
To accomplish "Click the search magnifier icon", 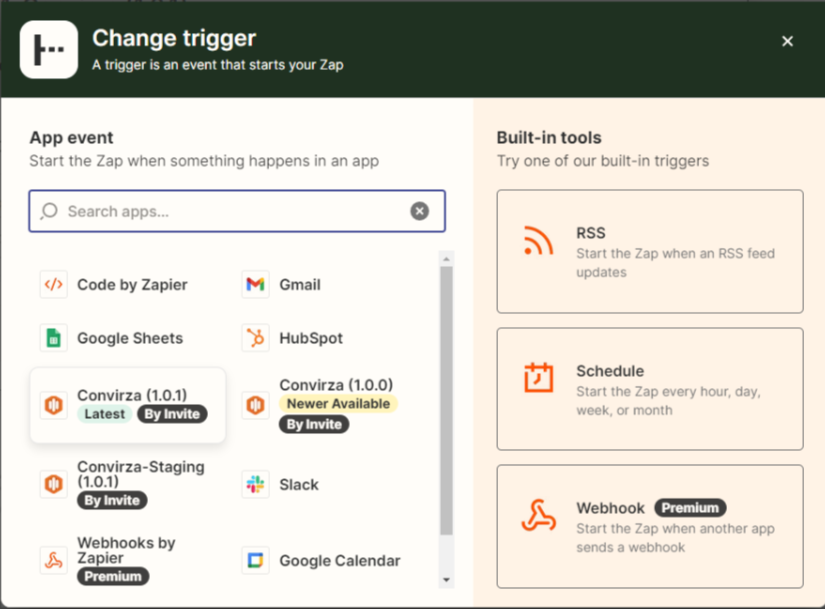I will [49, 211].
